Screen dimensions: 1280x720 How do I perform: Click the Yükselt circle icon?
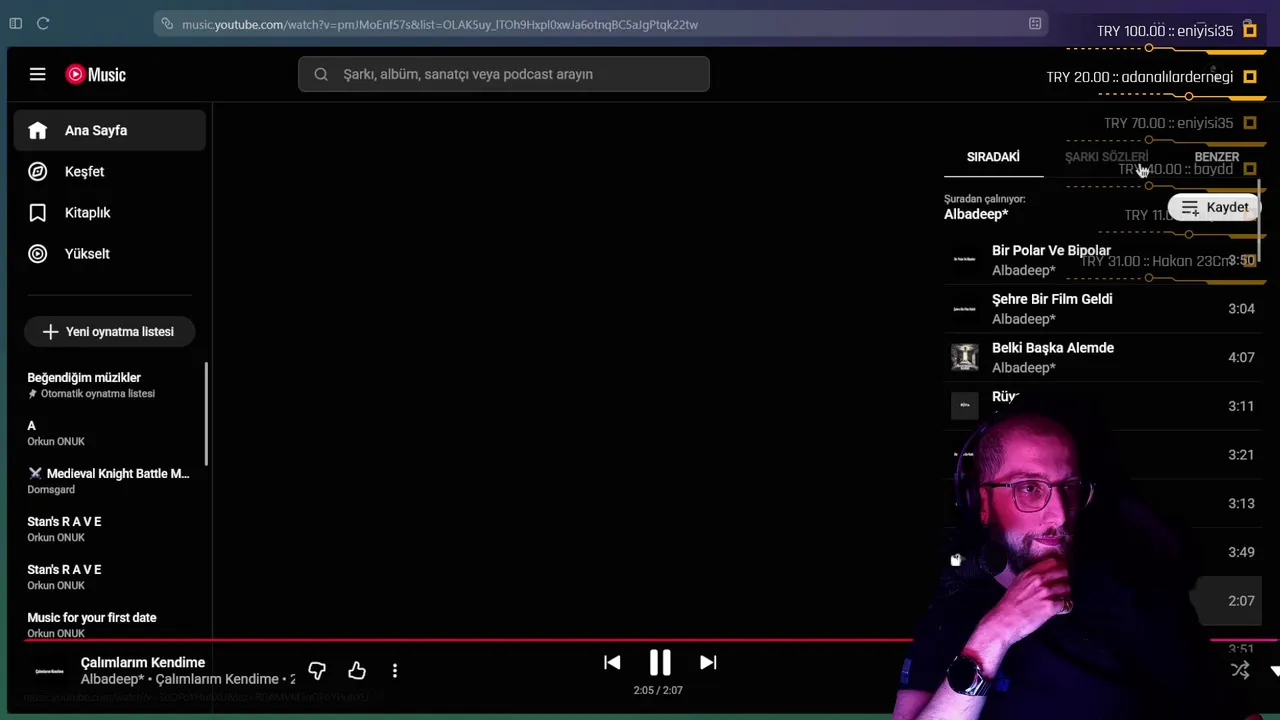point(38,253)
